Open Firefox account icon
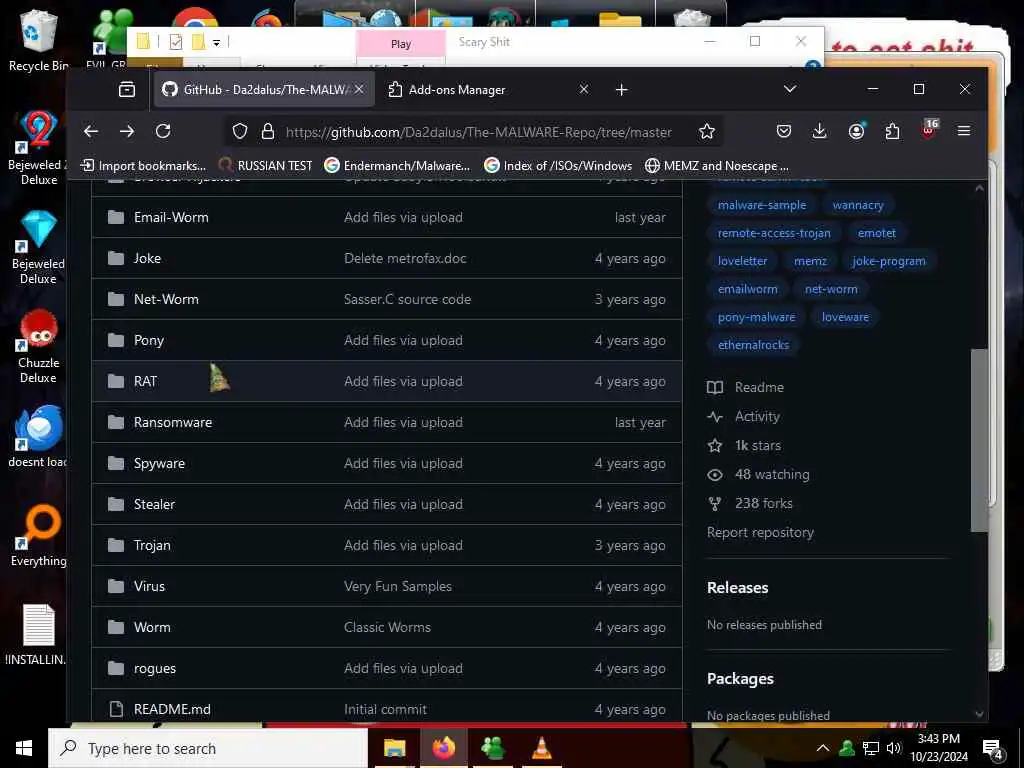 click(856, 131)
